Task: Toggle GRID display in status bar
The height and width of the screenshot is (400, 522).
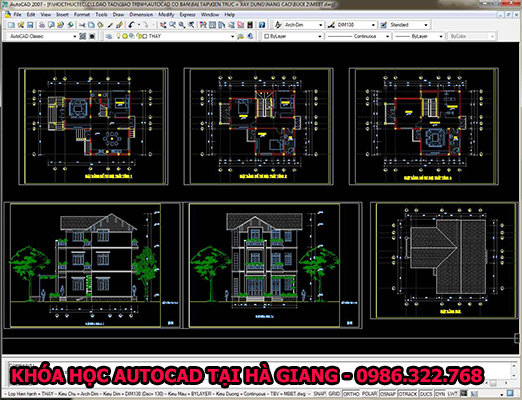Action: [x=334, y=394]
